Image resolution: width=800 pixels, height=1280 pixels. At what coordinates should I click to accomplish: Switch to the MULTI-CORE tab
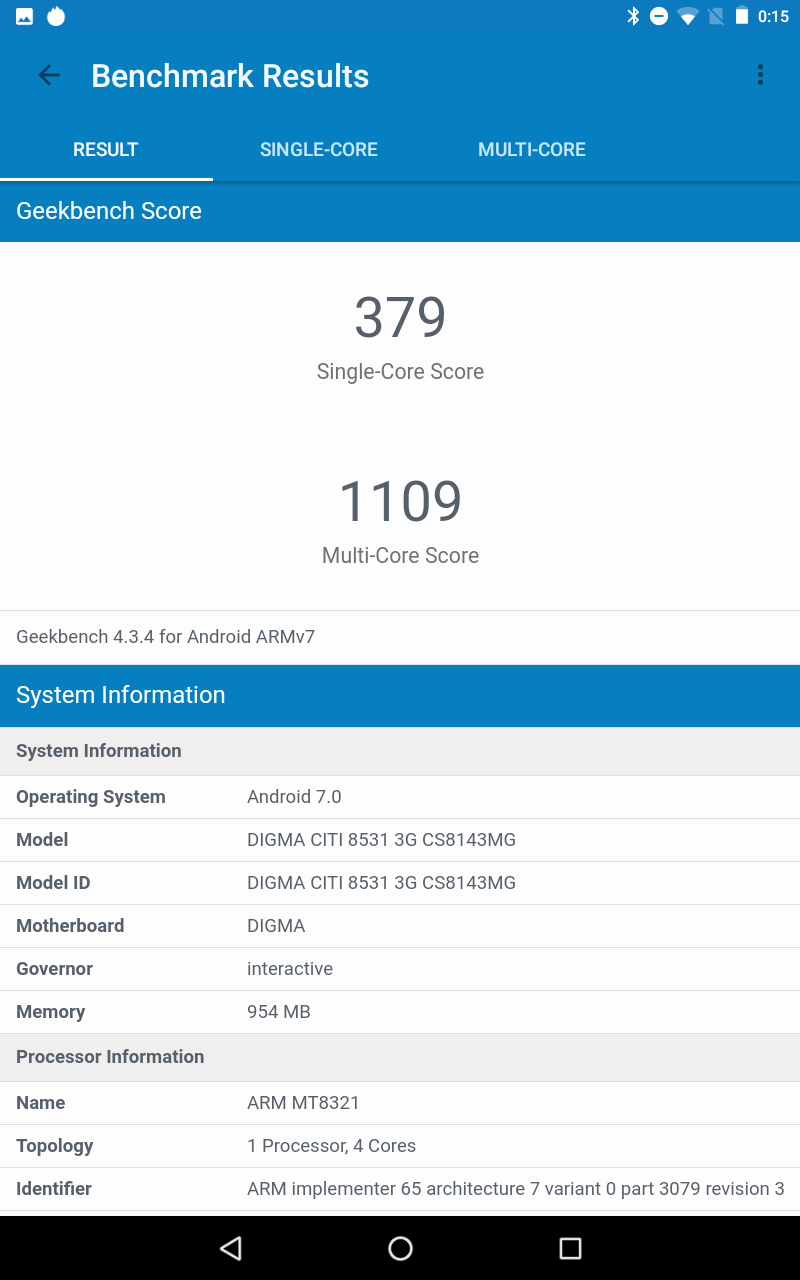coord(532,150)
